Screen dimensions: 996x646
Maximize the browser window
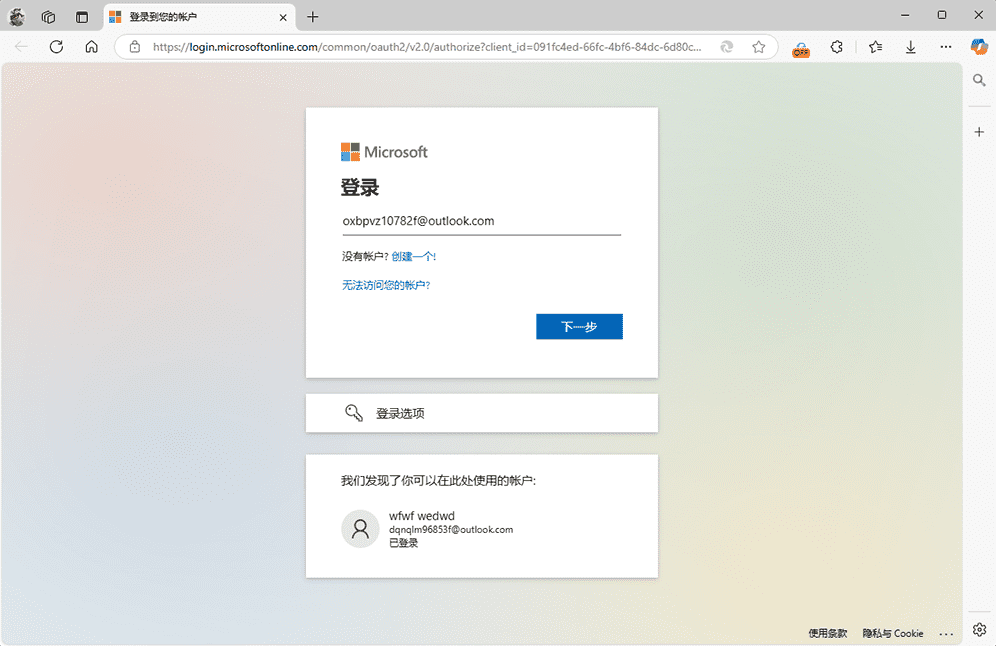click(x=942, y=15)
